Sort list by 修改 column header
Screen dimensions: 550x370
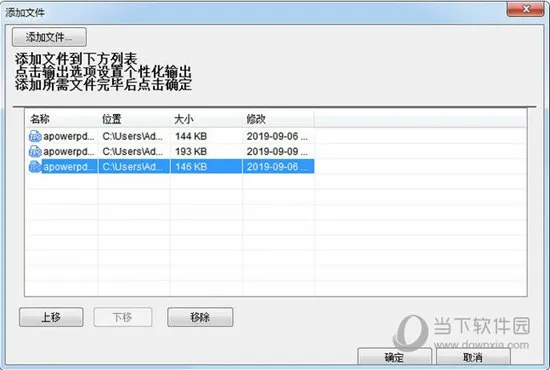tap(279, 119)
